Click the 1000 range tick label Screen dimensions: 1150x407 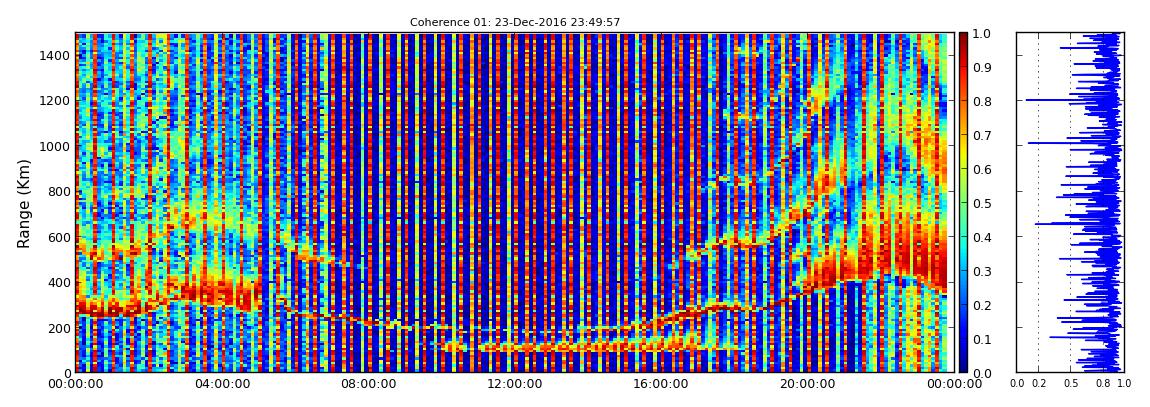click(x=56, y=146)
